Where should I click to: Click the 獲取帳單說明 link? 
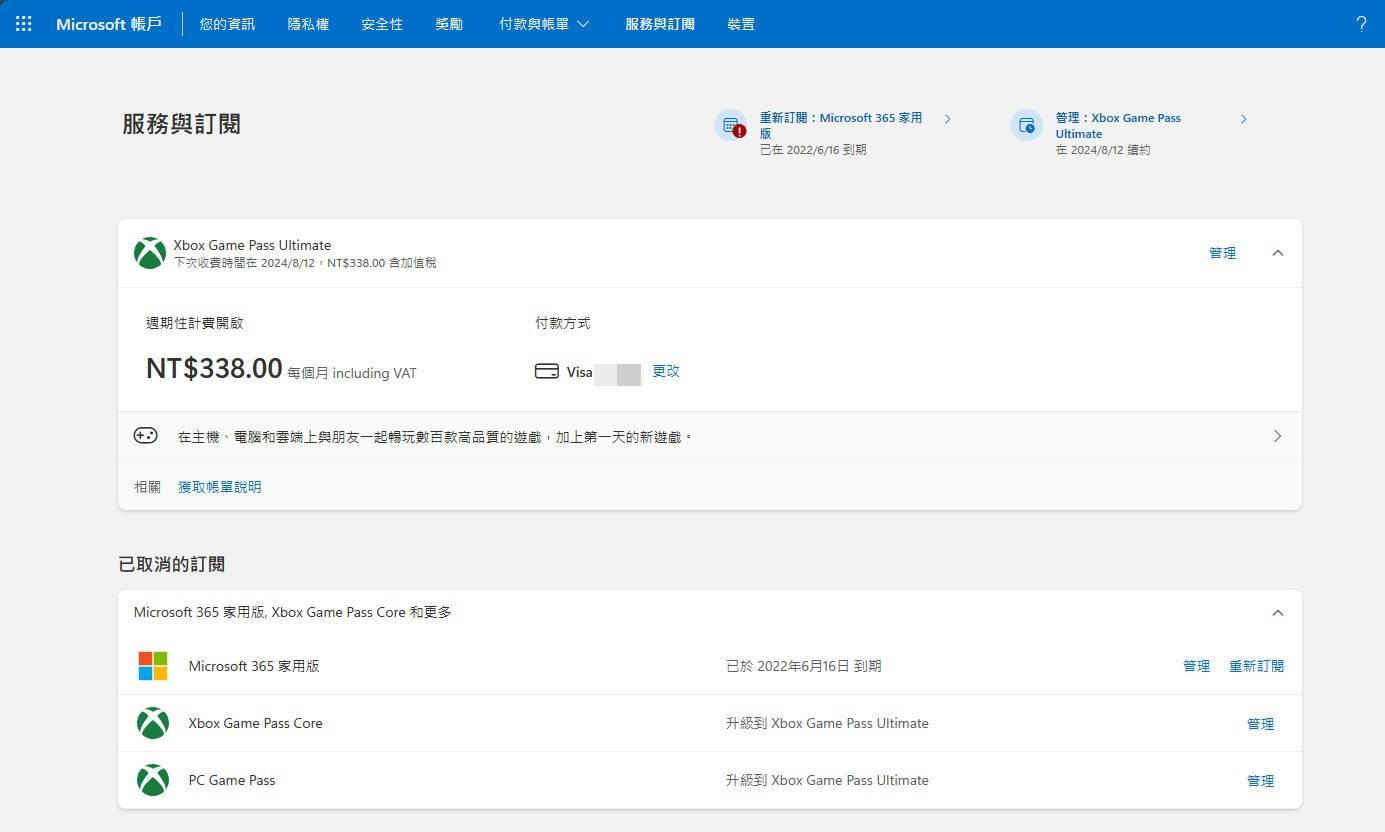pos(220,487)
